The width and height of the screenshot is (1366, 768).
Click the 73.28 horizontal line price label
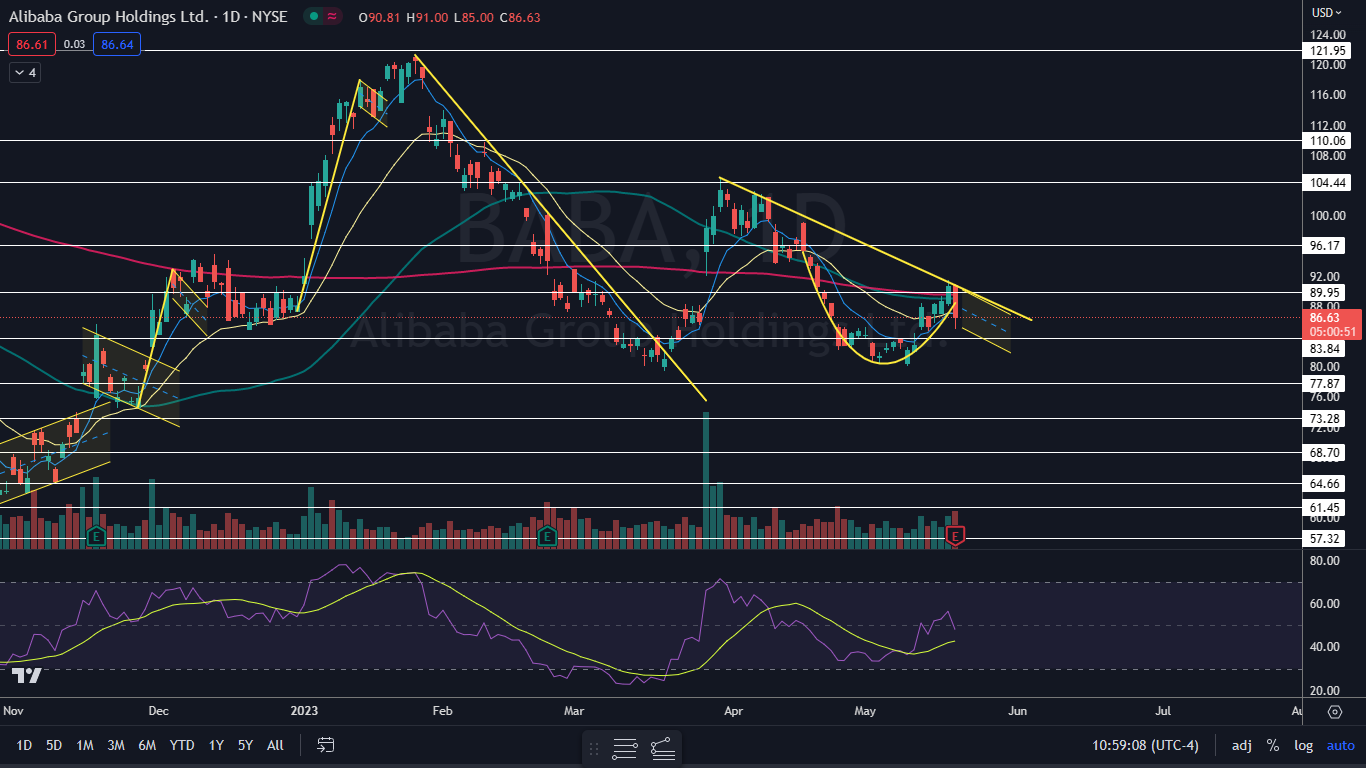[1324, 418]
